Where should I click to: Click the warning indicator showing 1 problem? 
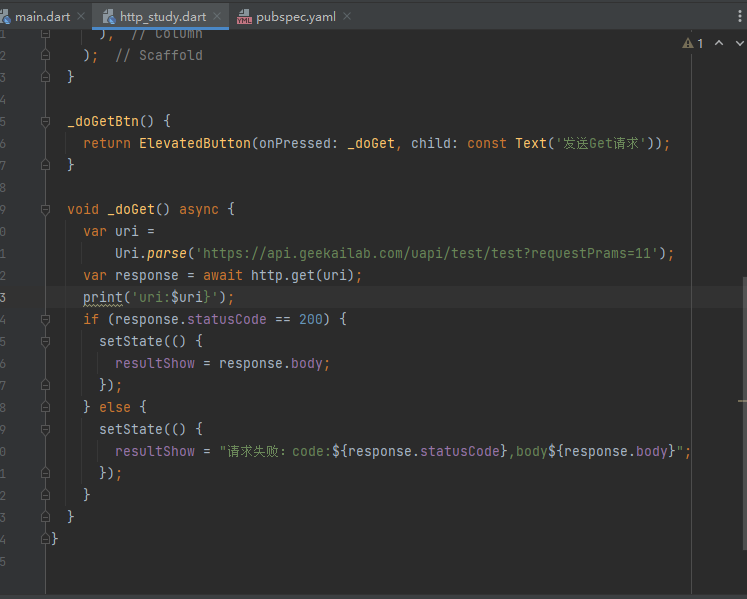coord(693,43)
